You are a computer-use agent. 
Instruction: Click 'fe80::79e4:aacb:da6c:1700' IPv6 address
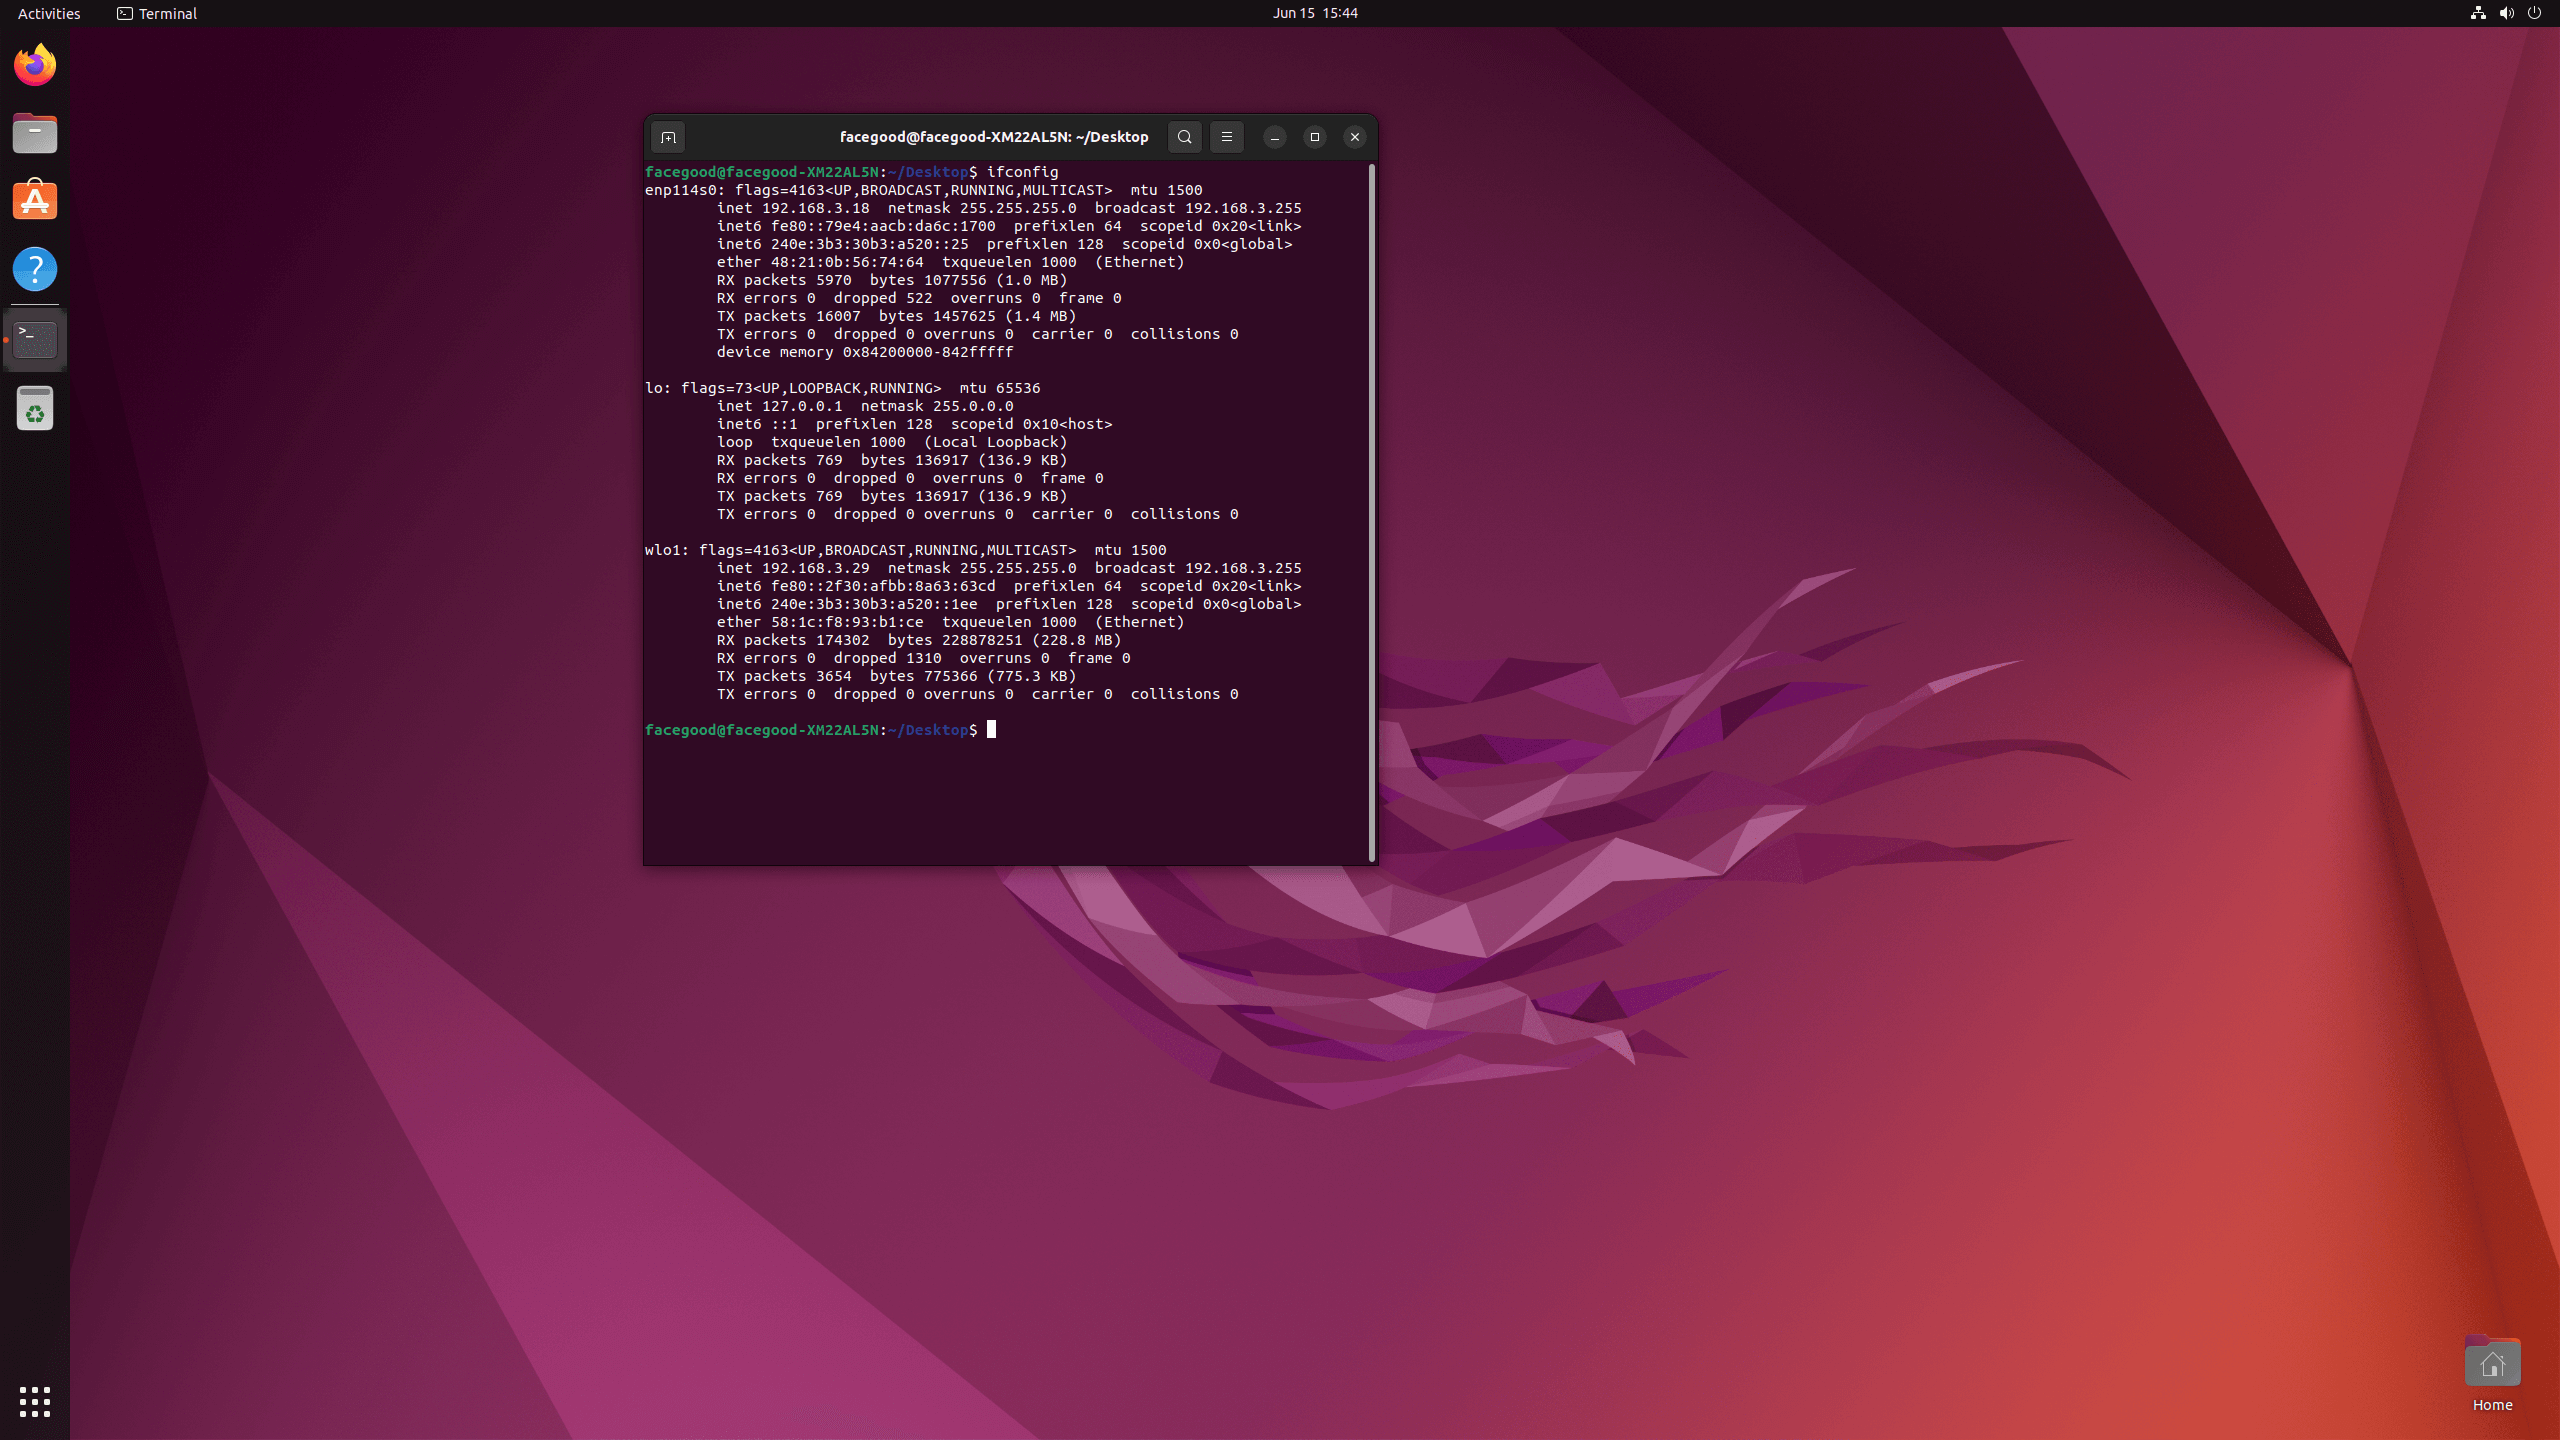pyautogui.click(x=883, y=226)
